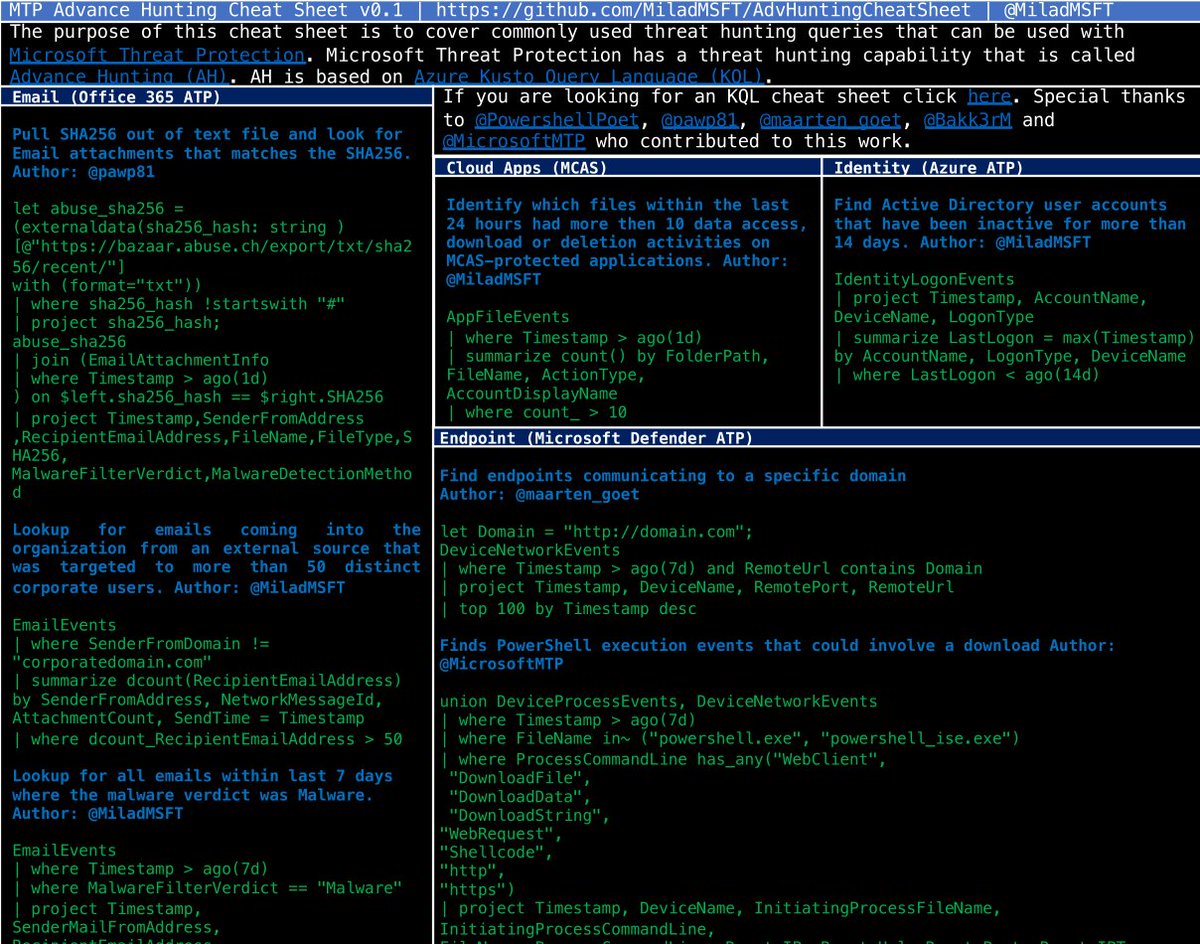Click the "corporatedomain.com" string
Image resolution: width=1200 pixels, height=944 pixels.
coord(112,663)
